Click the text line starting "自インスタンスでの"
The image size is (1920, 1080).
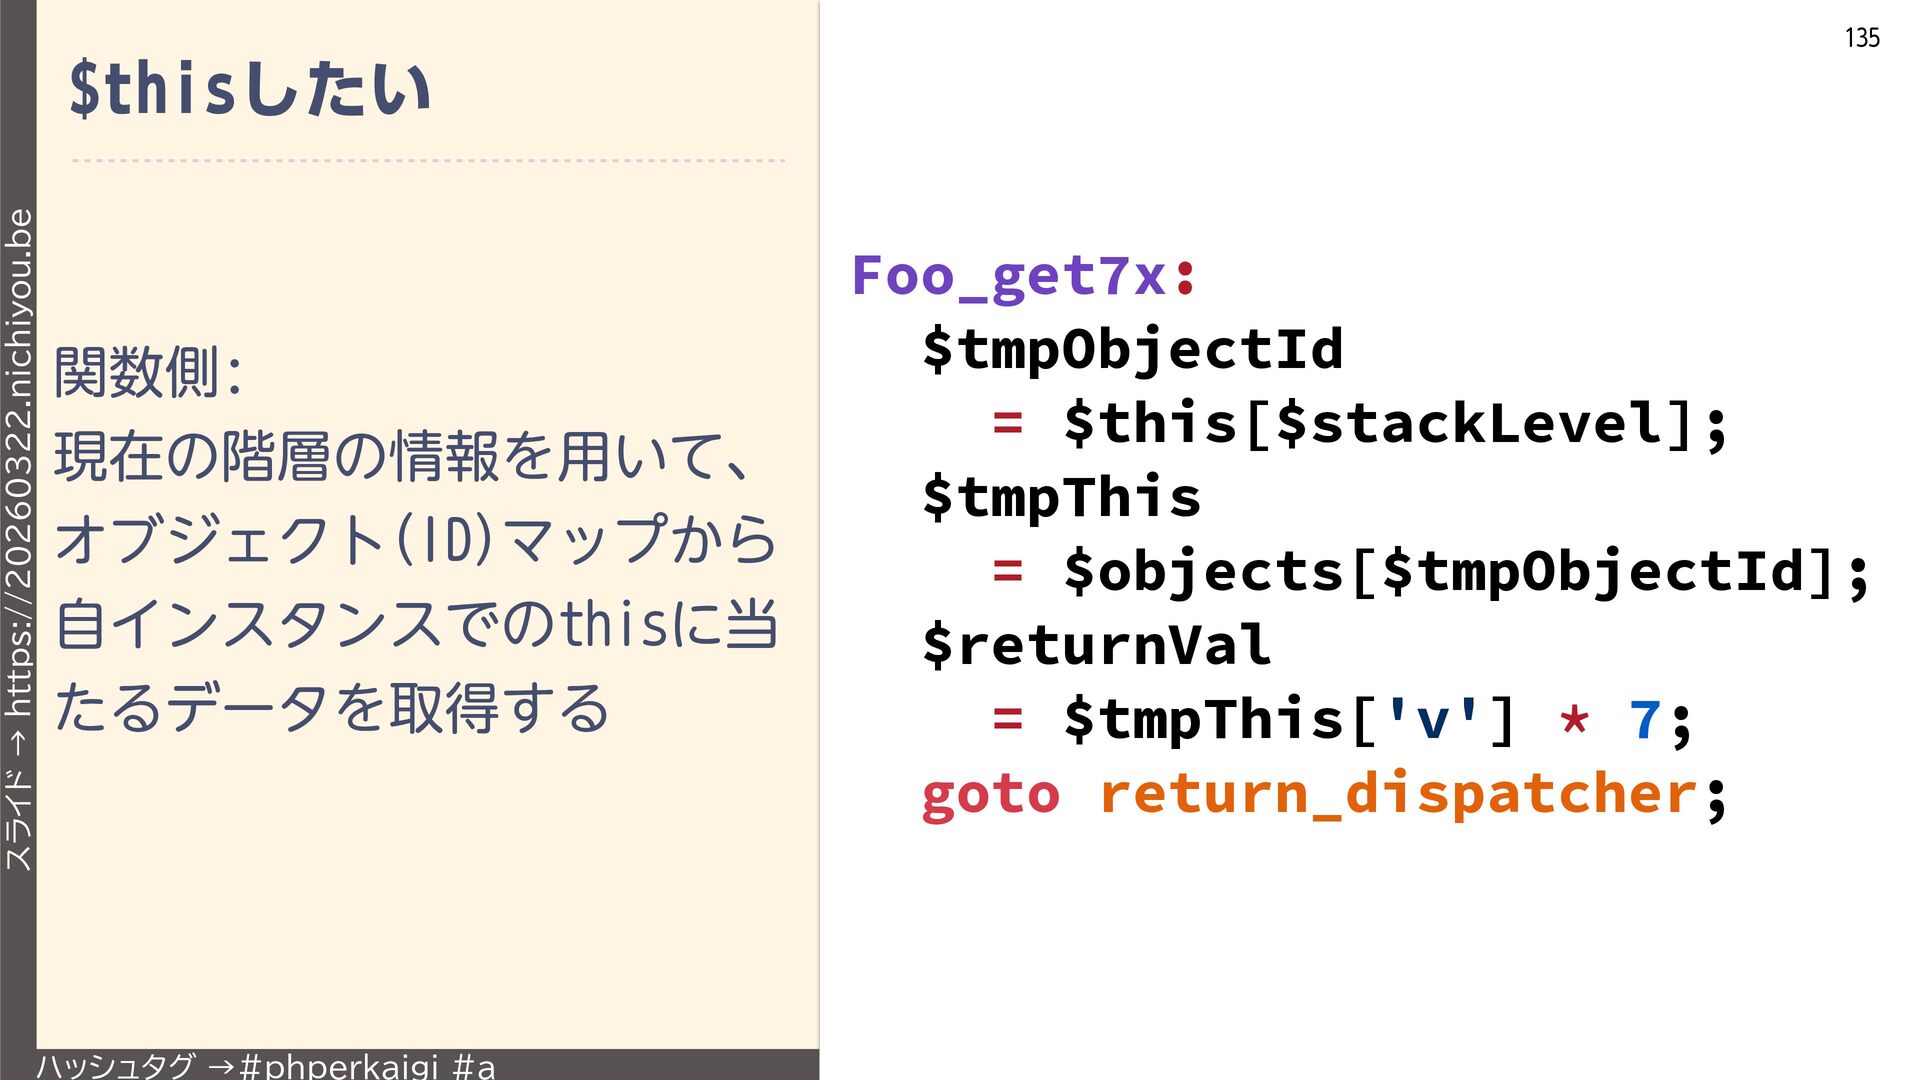415,624
